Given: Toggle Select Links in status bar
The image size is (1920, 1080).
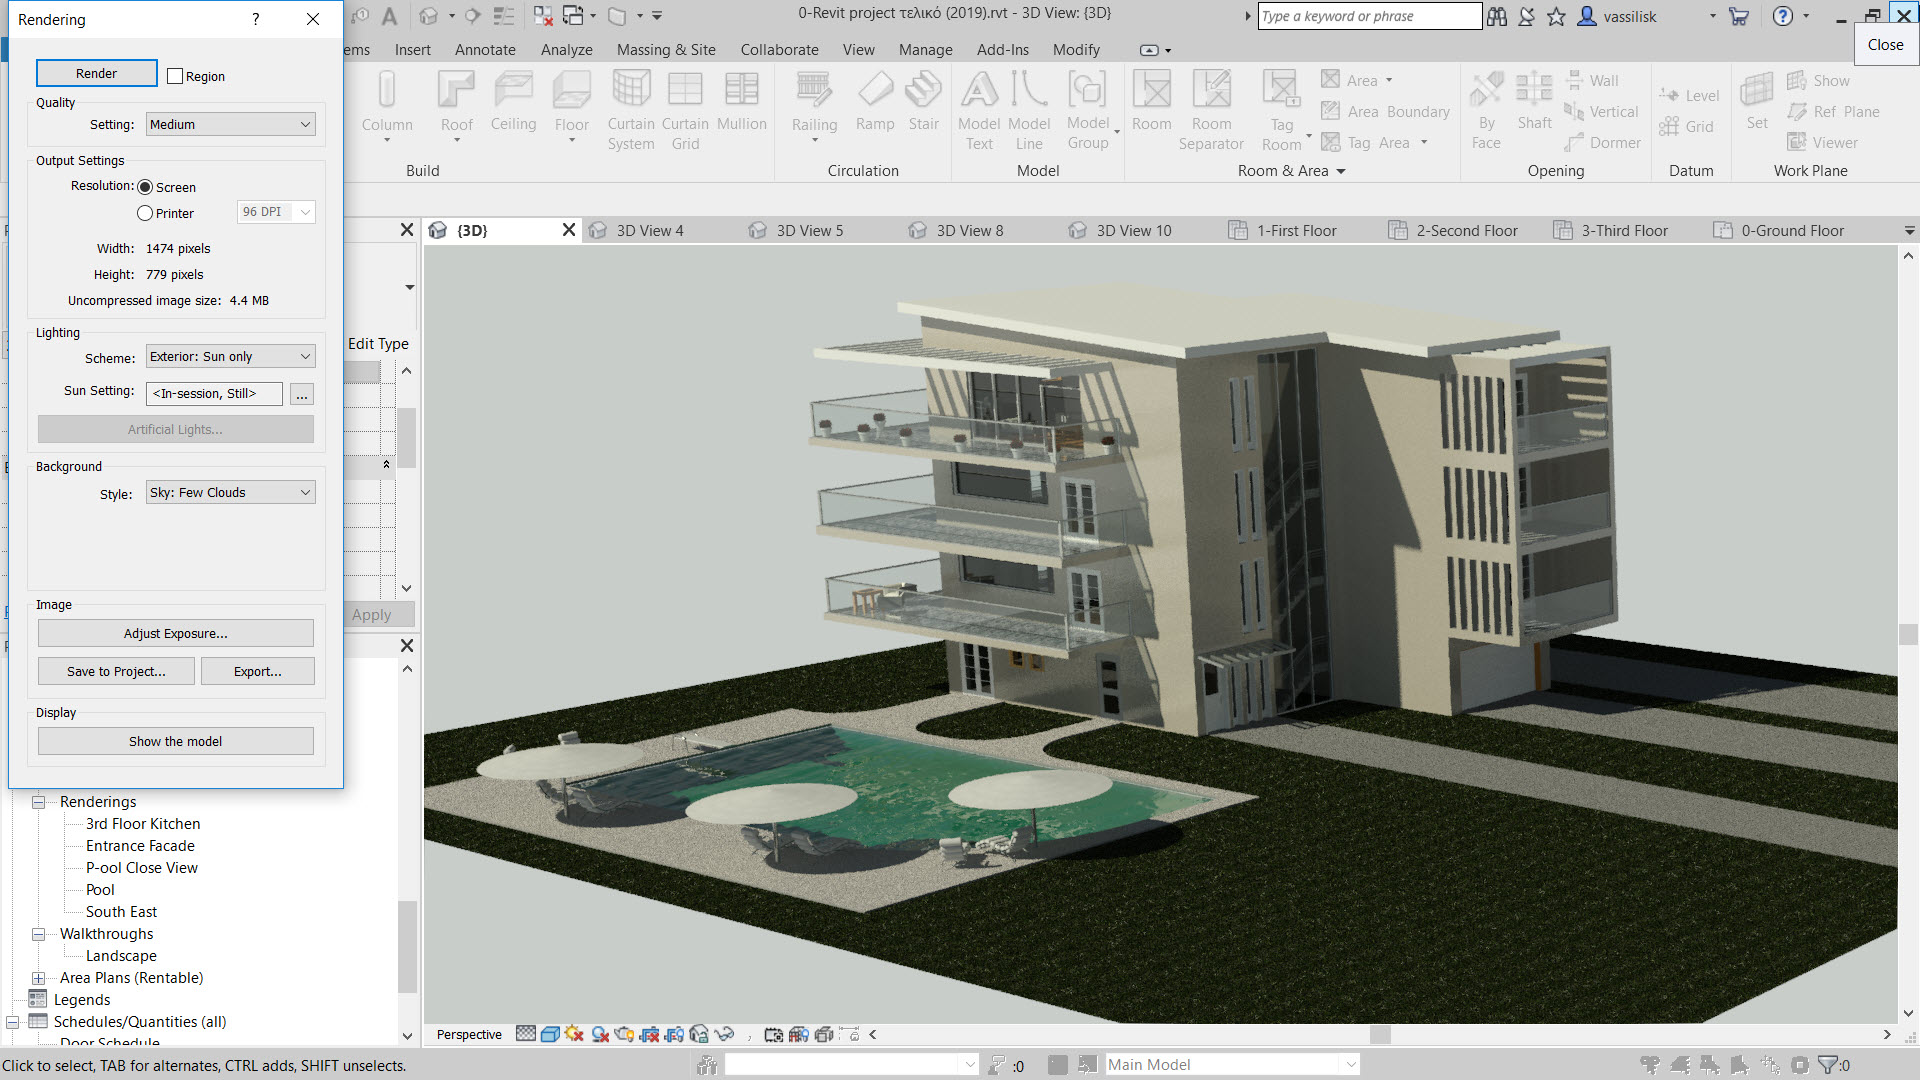Looking at the screenshot, I should pos(1650,1065).
